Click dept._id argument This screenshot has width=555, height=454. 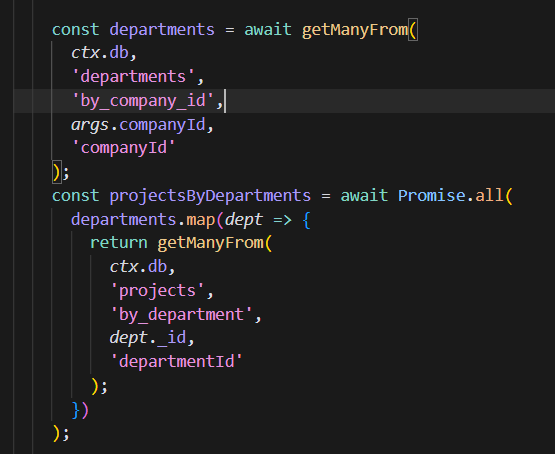click(148, 338)
